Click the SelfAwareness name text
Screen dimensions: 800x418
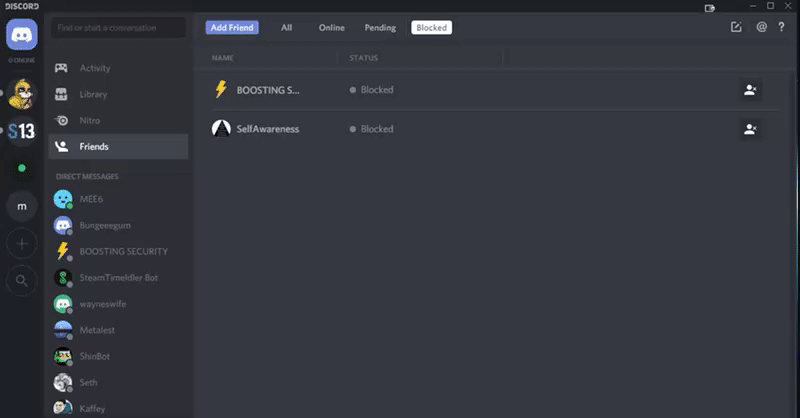[268, 129]
